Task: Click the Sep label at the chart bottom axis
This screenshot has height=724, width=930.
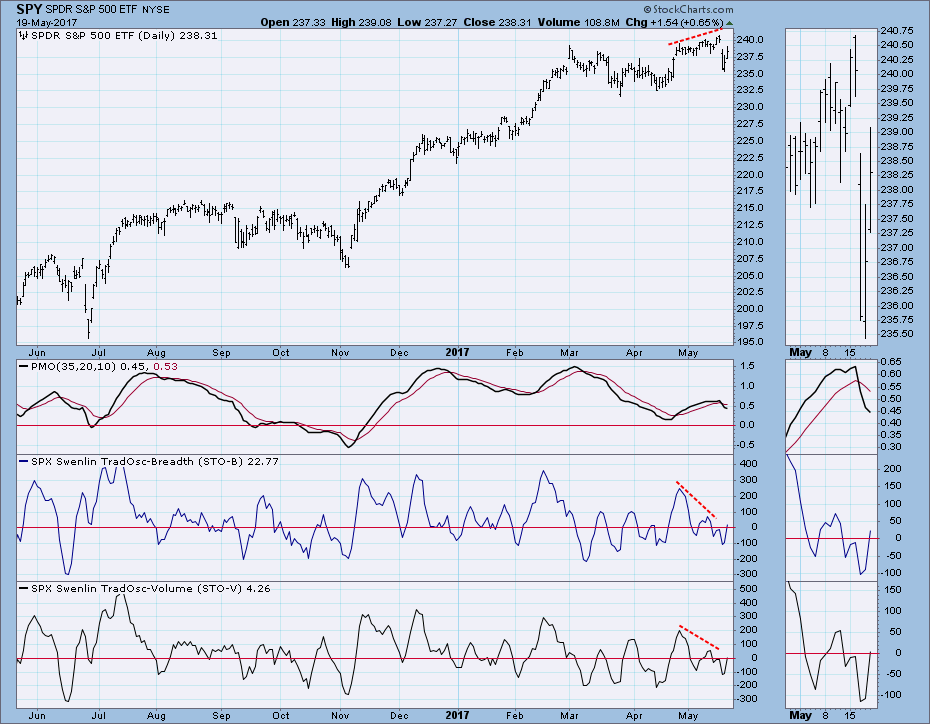Action: click(x=221, y=715)
